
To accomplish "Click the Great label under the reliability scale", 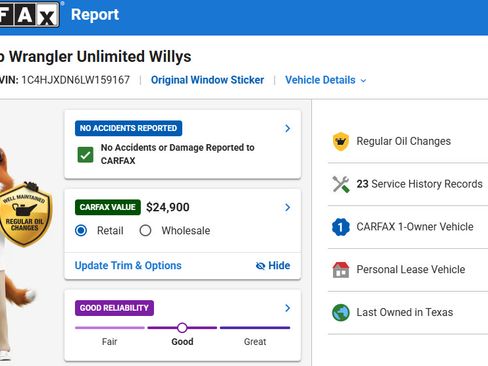I will [255, 342].
